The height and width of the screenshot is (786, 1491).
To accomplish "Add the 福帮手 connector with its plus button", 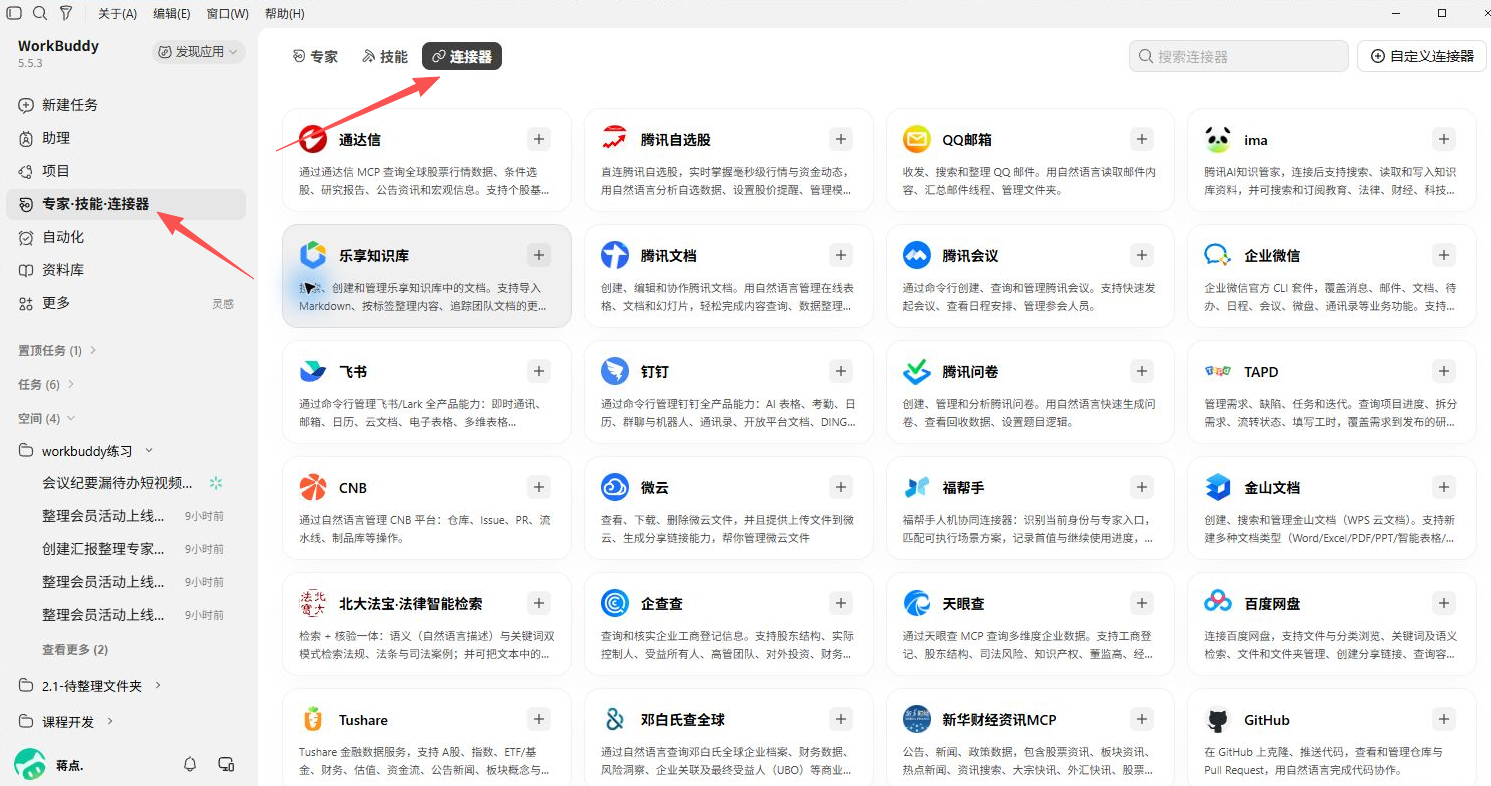I will pyautogui.click(x=1142, y=487).
